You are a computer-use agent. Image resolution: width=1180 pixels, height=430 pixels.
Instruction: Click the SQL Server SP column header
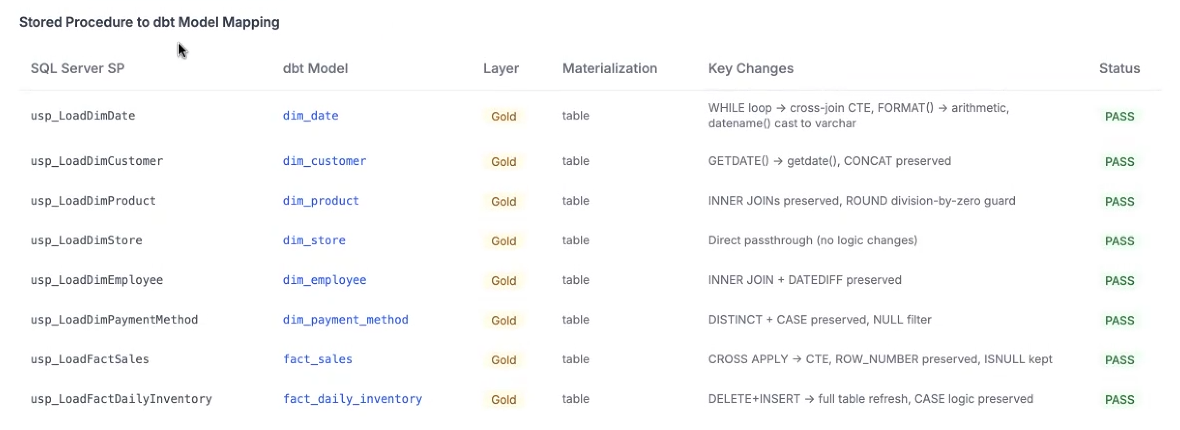[78, 68]
